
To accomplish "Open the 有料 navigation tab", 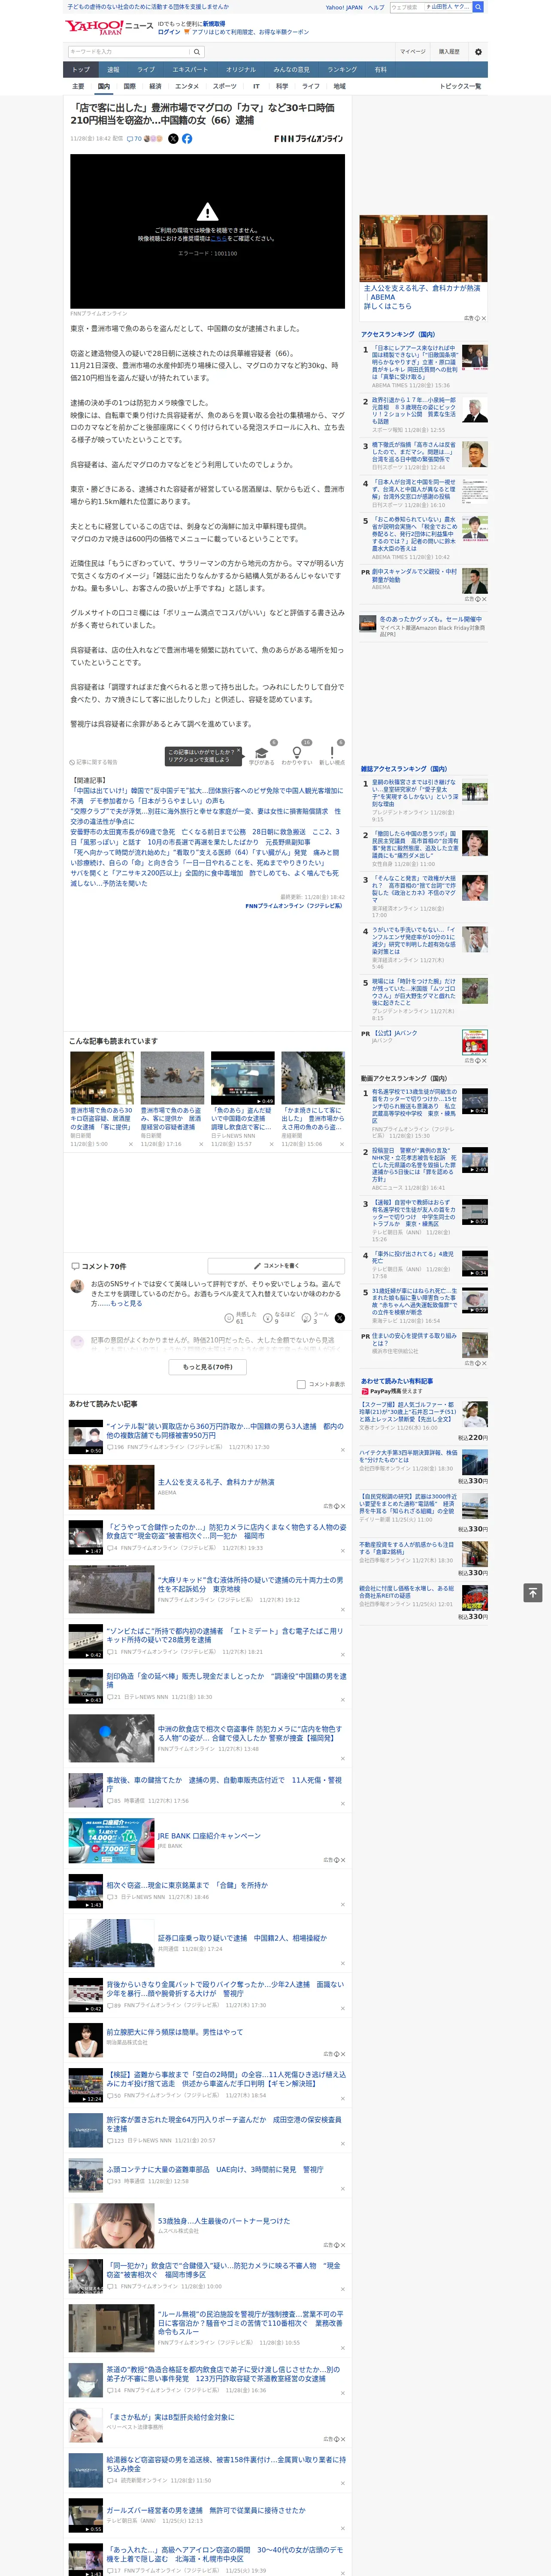I will 380,70.
